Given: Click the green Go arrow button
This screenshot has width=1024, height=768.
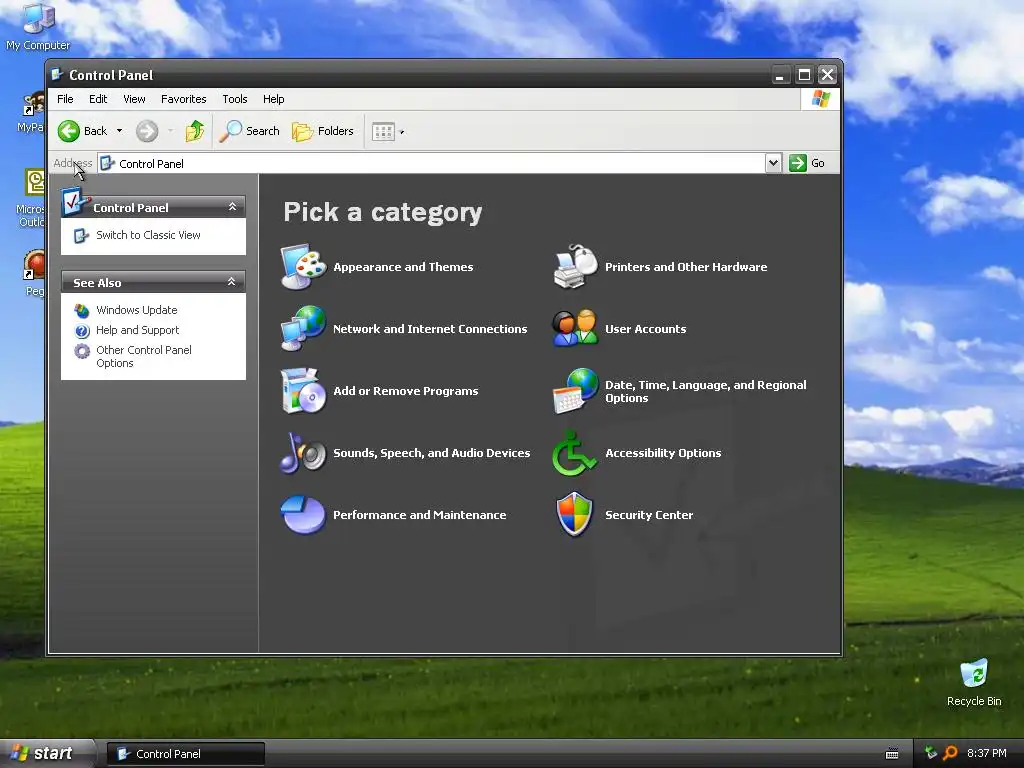Looking at the screenshot, I should click(797, 163).
